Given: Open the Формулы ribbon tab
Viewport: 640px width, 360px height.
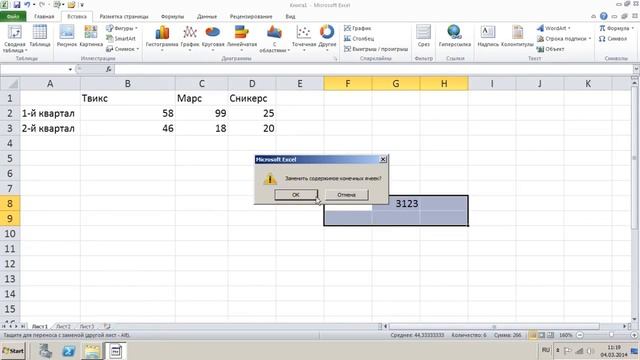Looking at the screenshot, I should click(172, 16).
